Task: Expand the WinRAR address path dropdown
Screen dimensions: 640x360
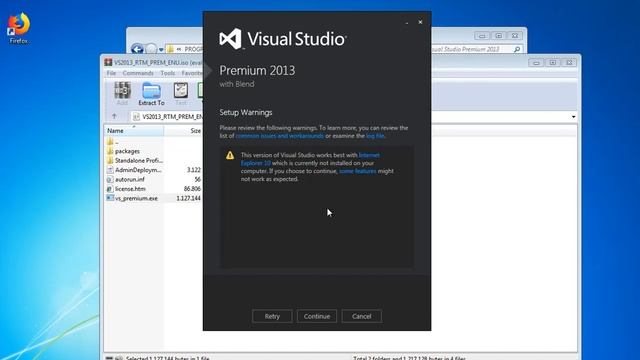Action: click(x=573, y=117)
